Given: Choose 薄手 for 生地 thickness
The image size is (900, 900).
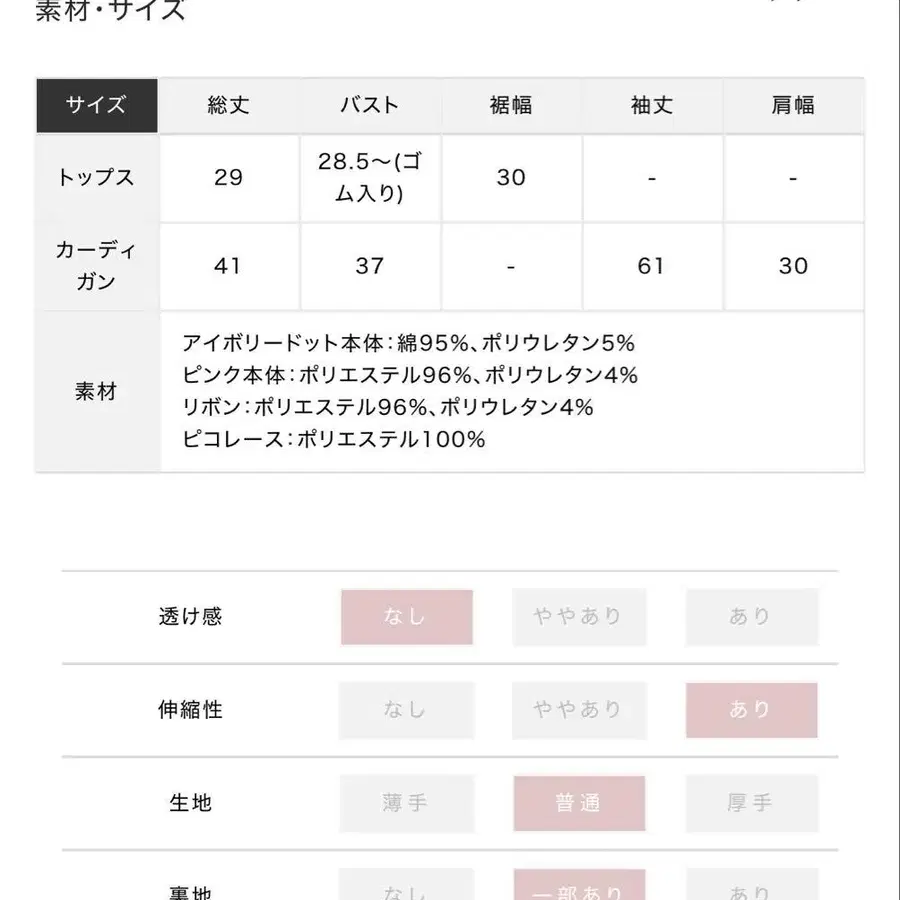Looking at the screenshot, I should click(406, 803).
